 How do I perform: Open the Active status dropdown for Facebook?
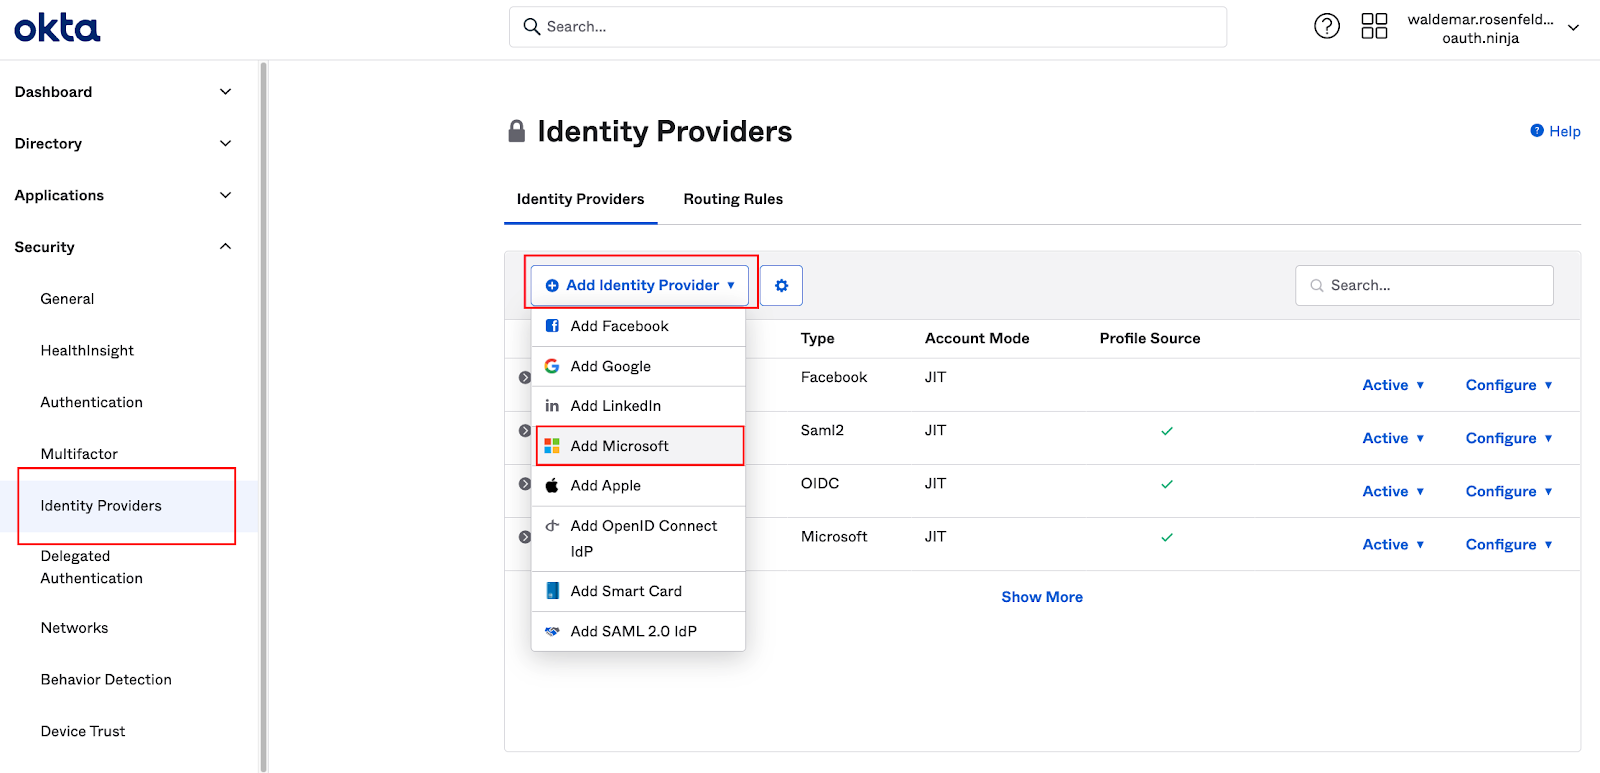(1393, 385)
